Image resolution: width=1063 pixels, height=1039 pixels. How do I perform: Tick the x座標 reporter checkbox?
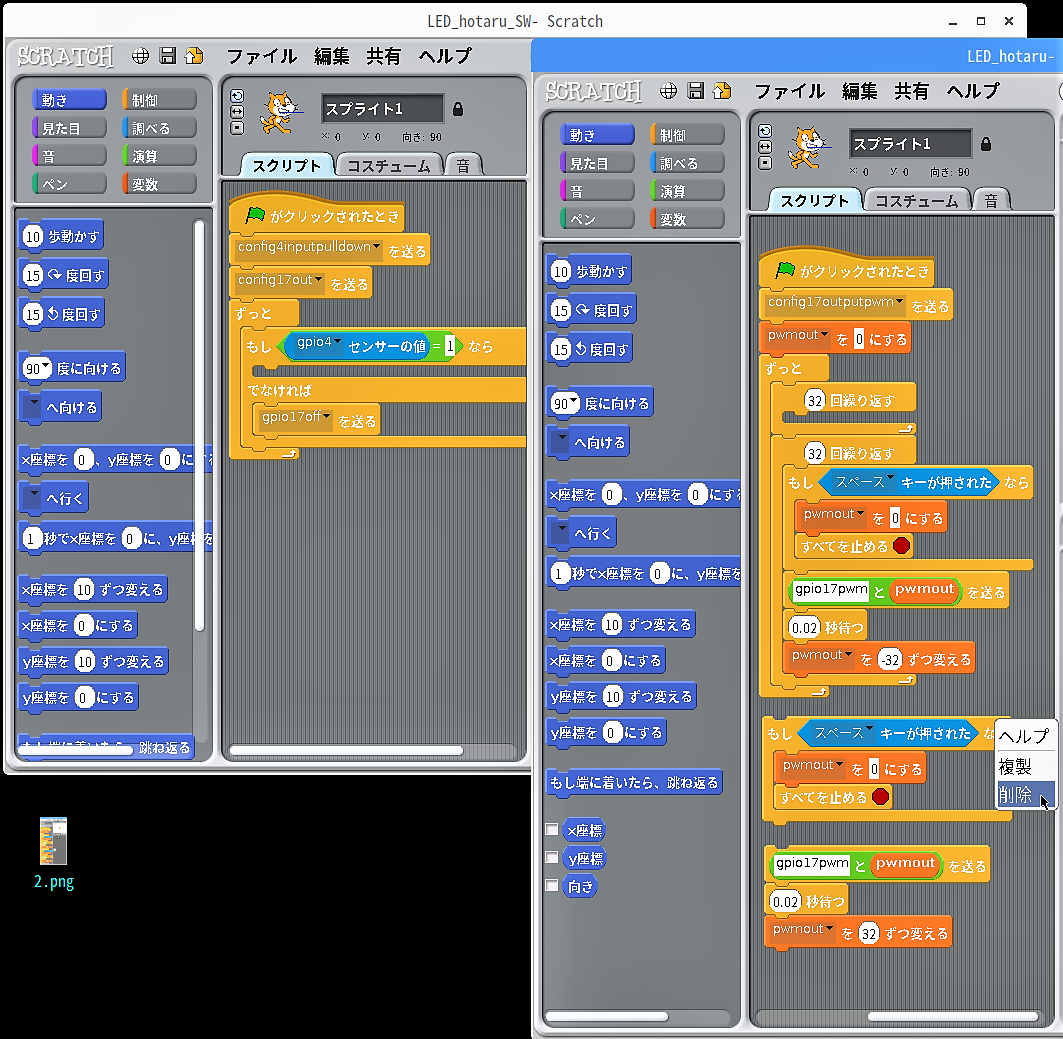click(x=552, y=830)
